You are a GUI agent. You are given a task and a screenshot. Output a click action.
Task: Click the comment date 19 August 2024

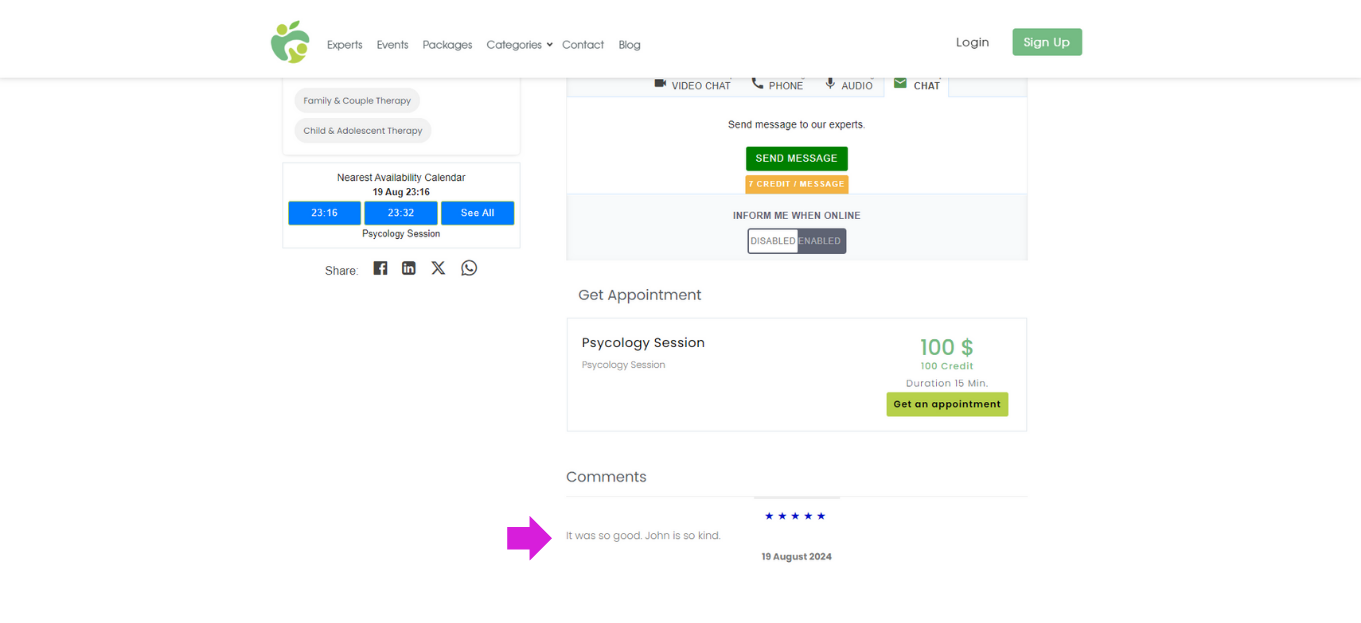click(x=796, y=557)
